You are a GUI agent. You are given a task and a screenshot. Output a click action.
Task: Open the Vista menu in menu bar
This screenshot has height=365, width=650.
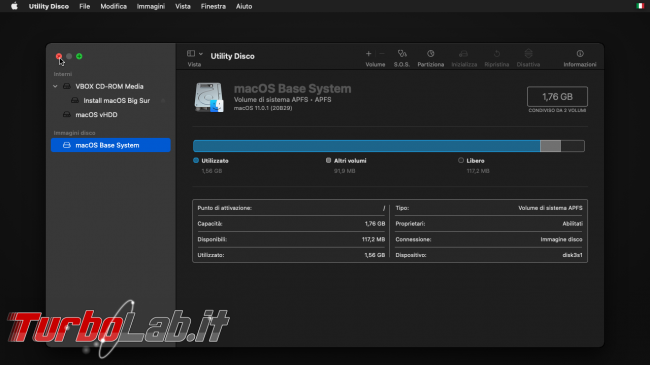tap(183, 6)
